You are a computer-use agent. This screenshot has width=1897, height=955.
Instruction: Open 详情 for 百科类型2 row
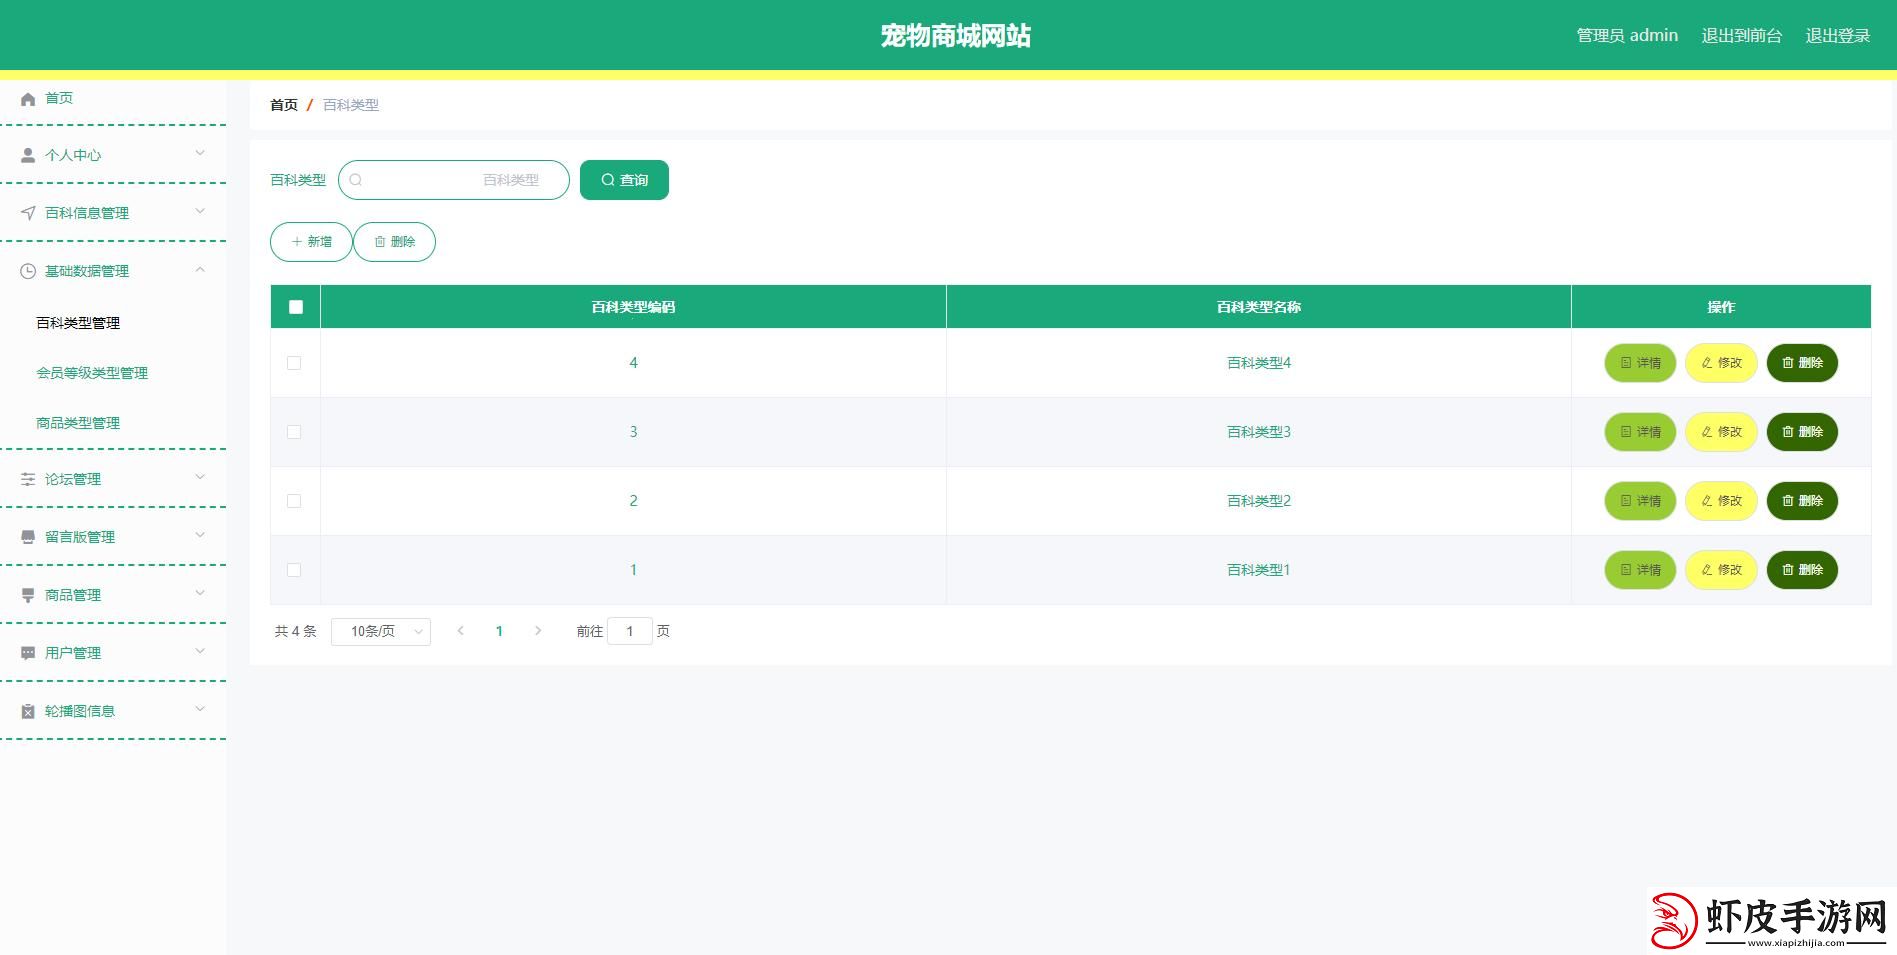1640,501
